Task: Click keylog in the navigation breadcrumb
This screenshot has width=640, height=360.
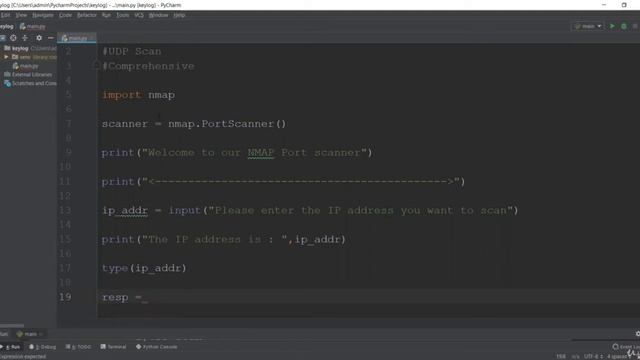Action: point(7,27)
